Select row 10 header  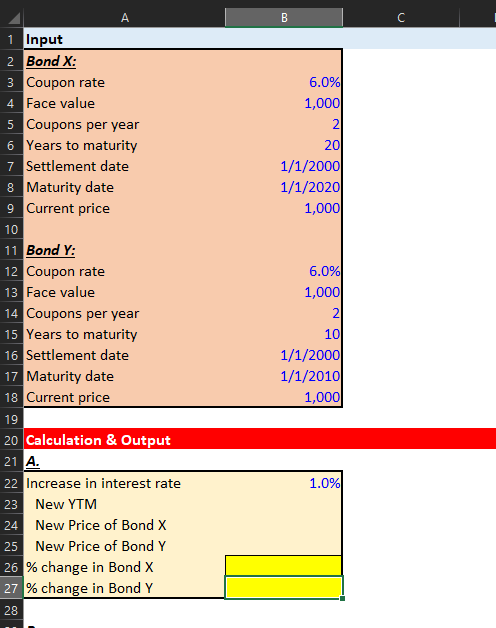point(11,229)
